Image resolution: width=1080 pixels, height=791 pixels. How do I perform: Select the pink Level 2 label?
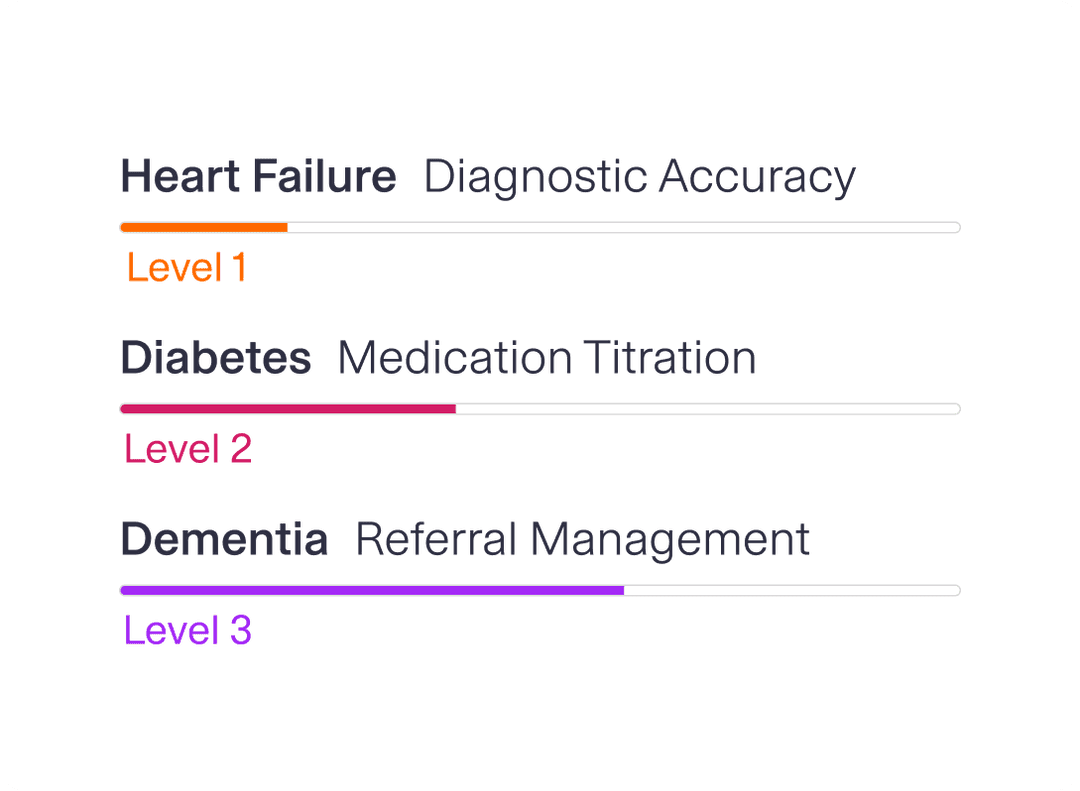click(188, 449)
